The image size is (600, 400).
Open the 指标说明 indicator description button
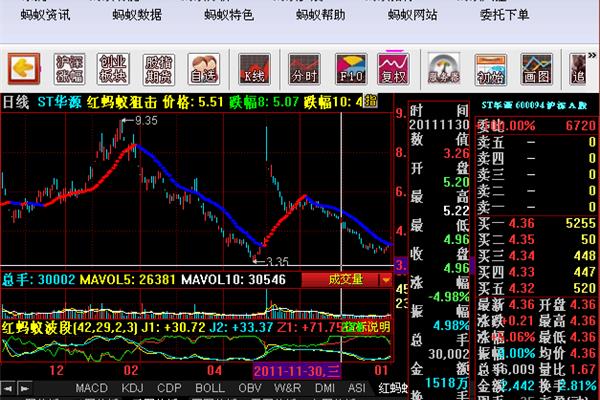[366, 327]
